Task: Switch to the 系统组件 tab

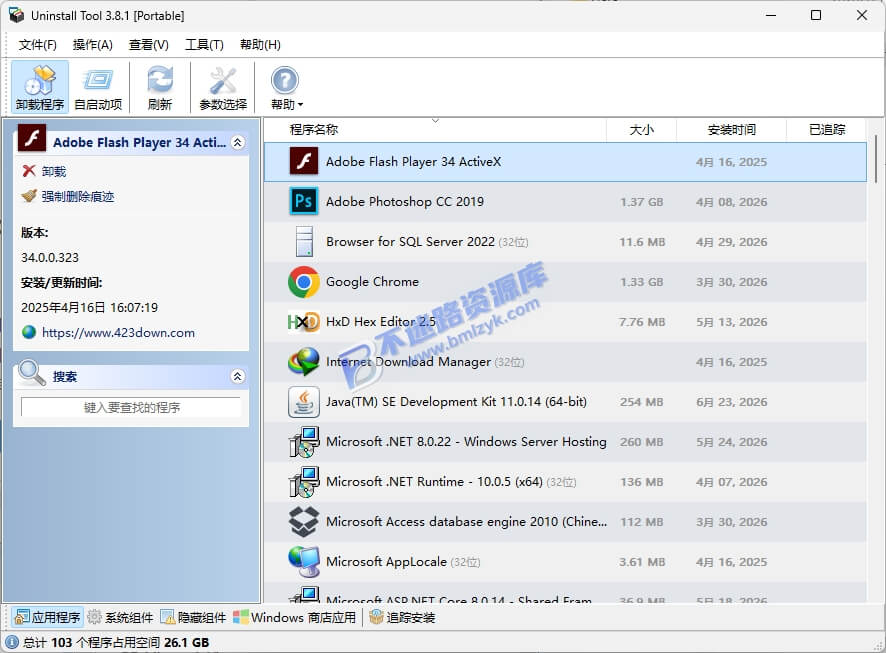Action: 120,617
